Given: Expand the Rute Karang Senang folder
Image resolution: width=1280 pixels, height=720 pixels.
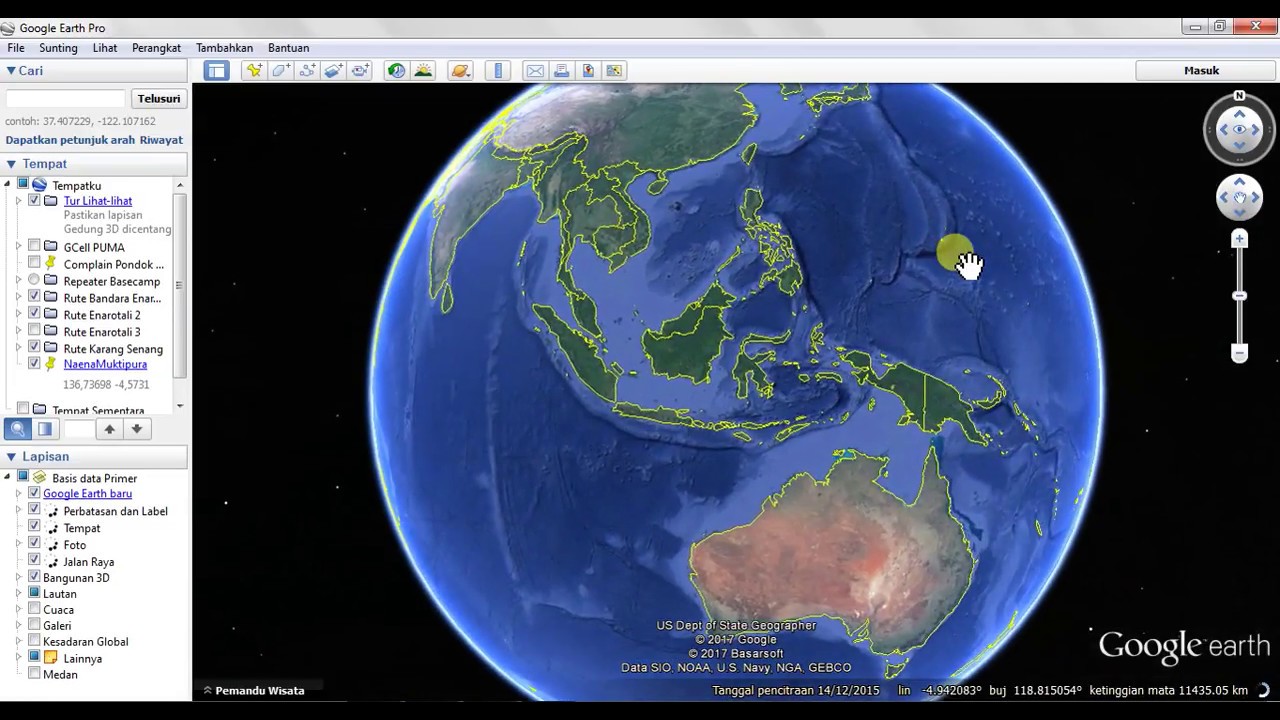Looking at the screenshot, I should point(18,348).
